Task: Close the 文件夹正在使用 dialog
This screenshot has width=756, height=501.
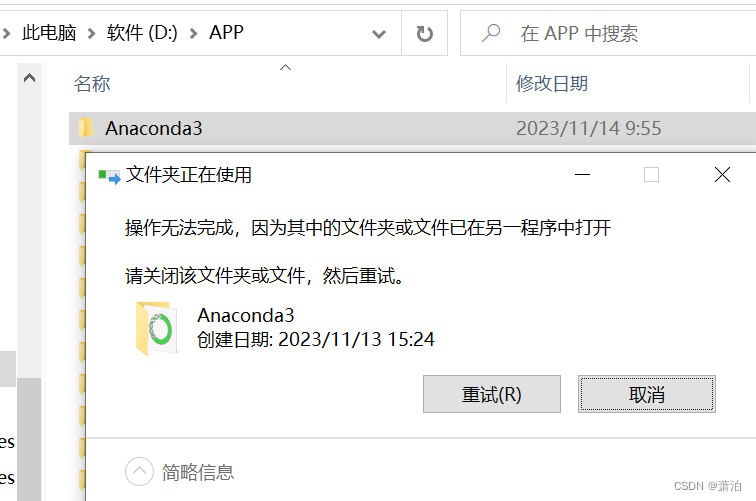Action: pyautogui.click(x=722, y=175)
